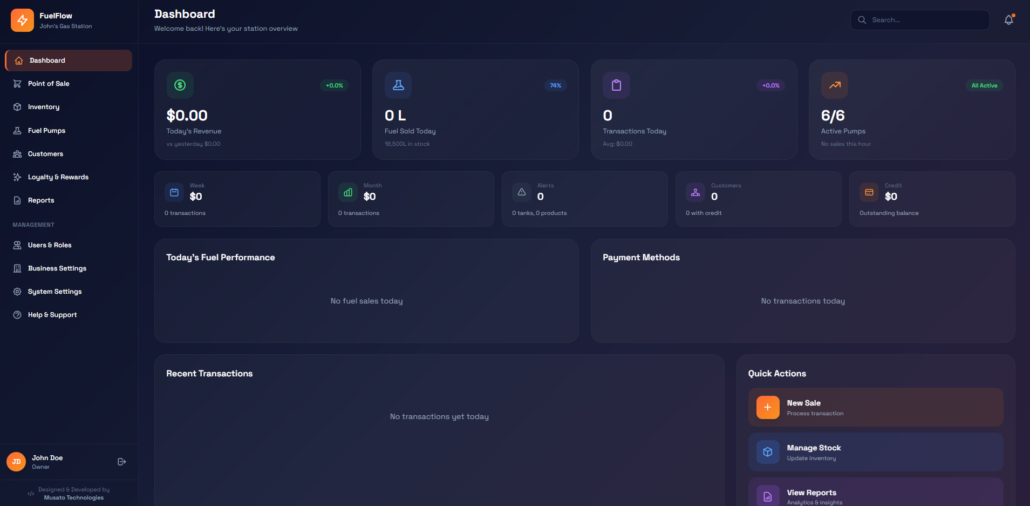
Task: Go to Inventory in the sidebar
Action: click(x=43, y=107)
